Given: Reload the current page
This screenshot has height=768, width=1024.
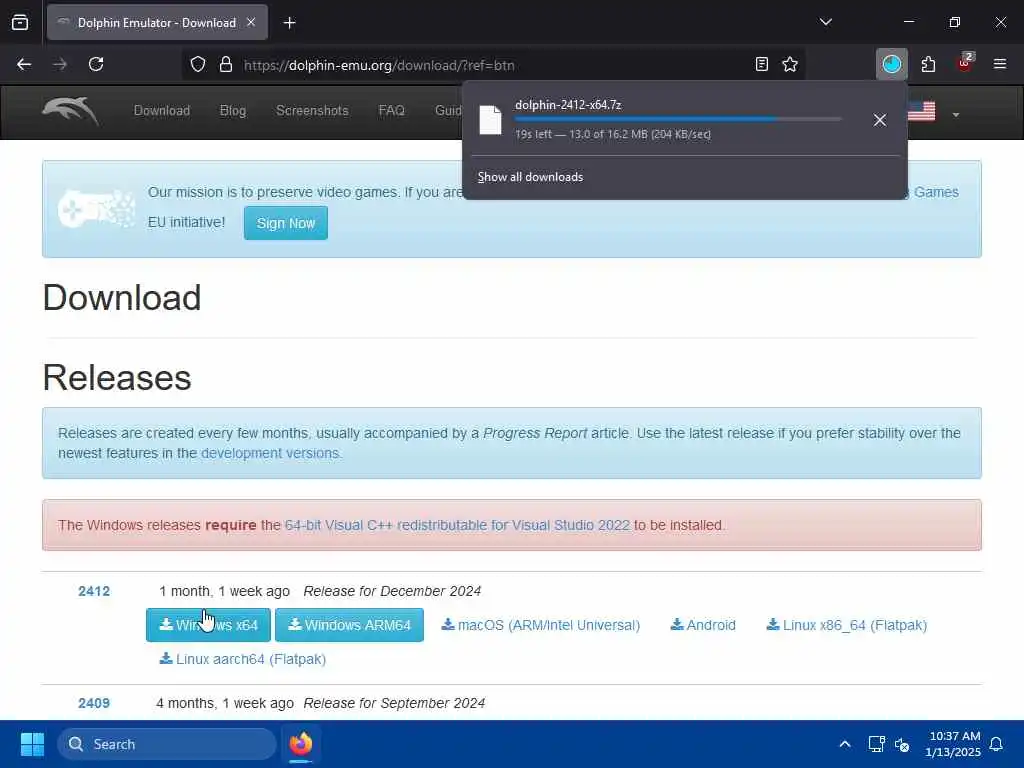Looking at the screenshot, I should [x=96, y=64].
